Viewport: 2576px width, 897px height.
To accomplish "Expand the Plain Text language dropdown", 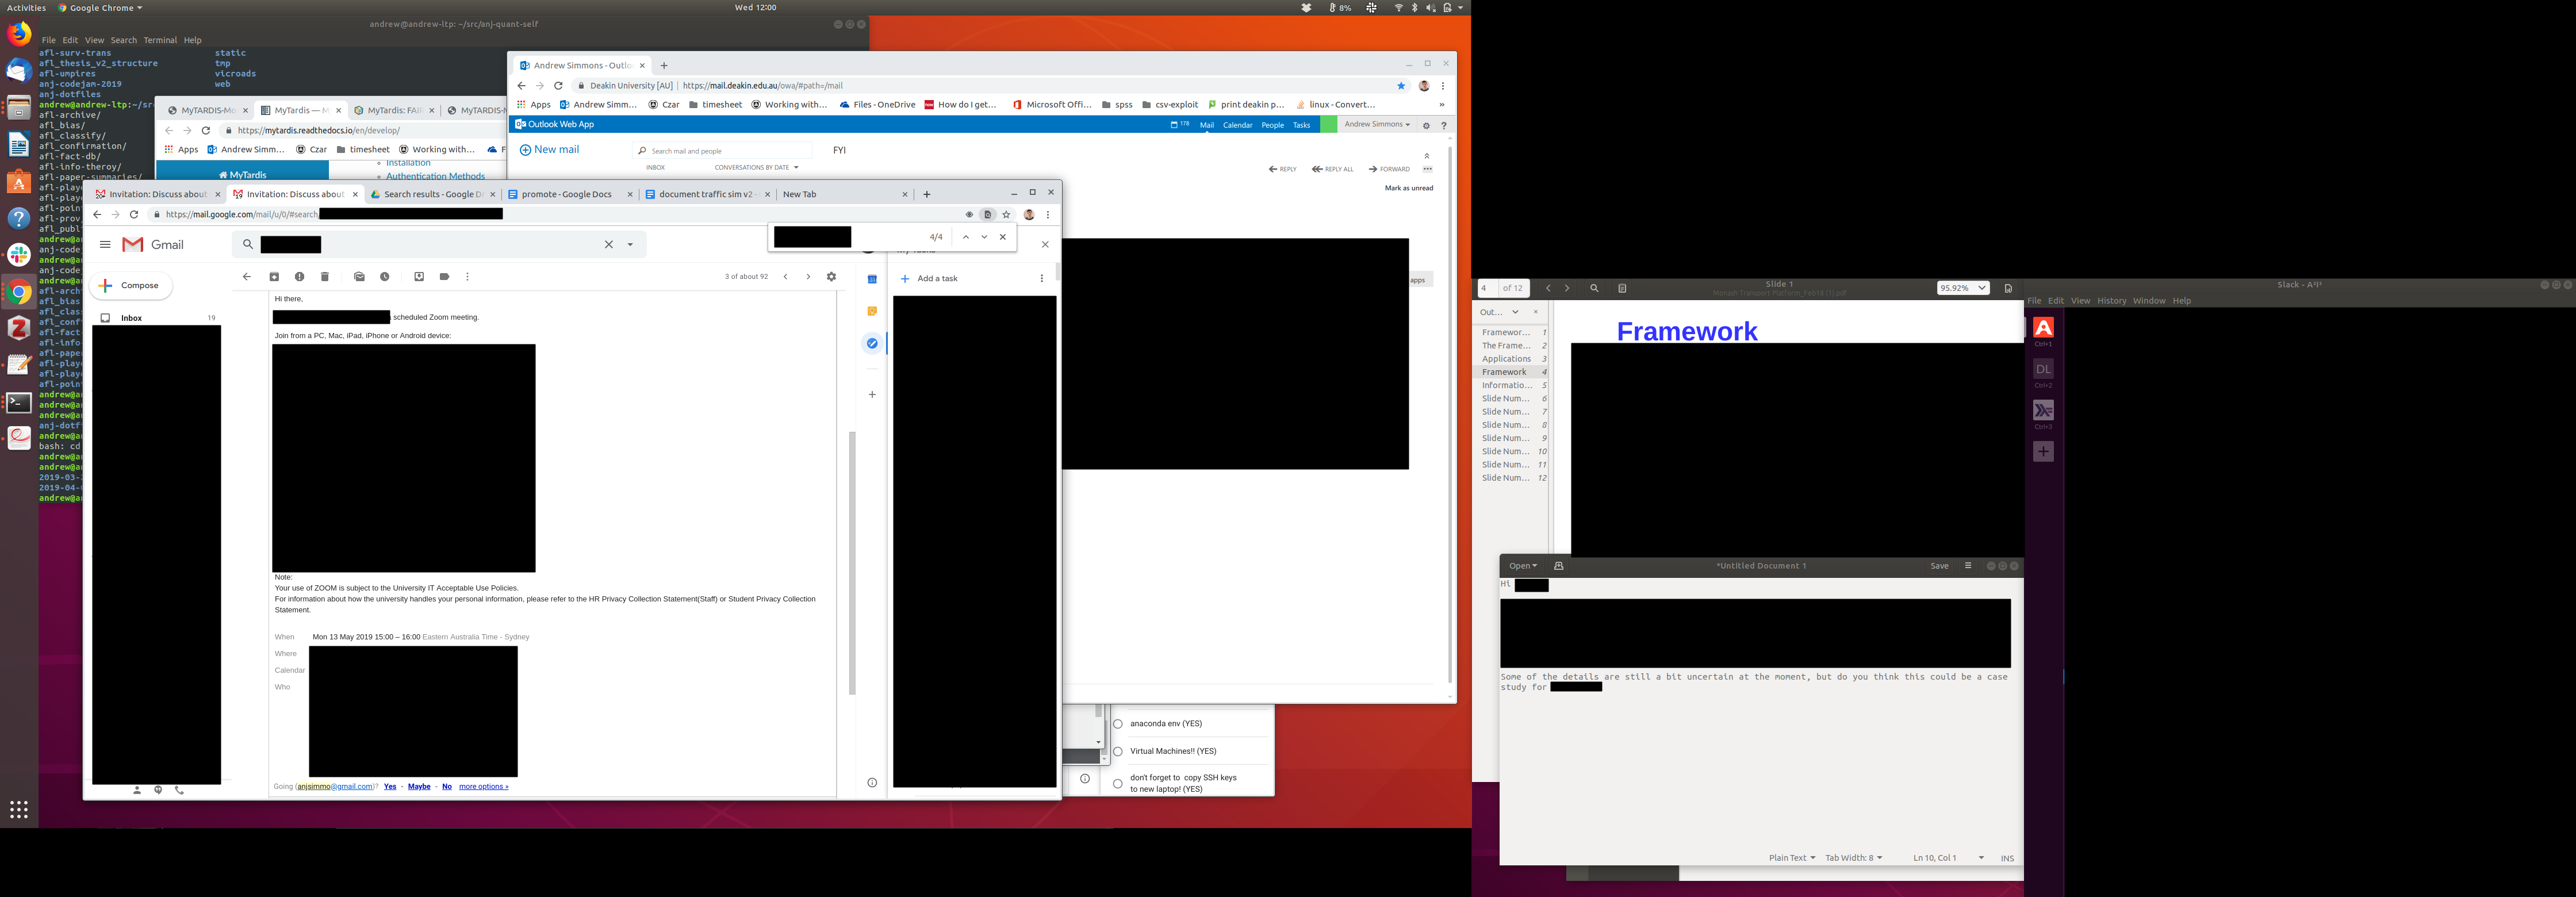I will (x=1791, y=858).
